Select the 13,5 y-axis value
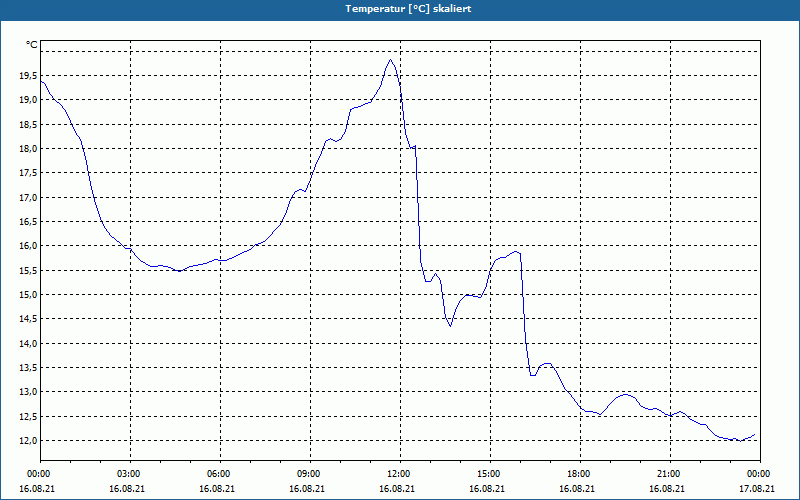 28,367
